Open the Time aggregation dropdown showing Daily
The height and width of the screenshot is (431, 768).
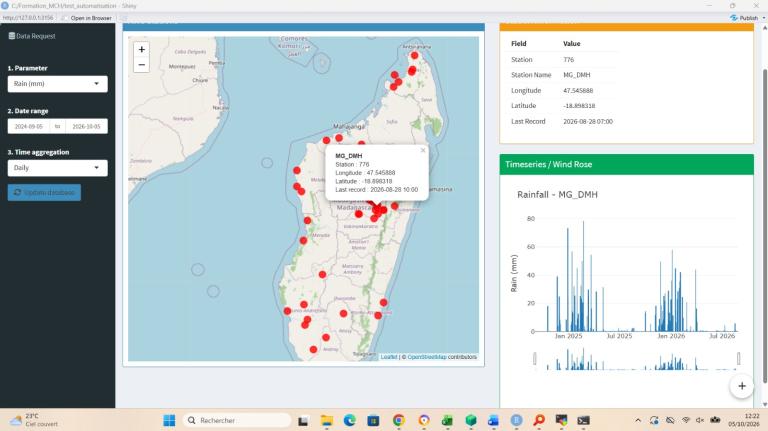pyautogui.click(x=57, y=168)
